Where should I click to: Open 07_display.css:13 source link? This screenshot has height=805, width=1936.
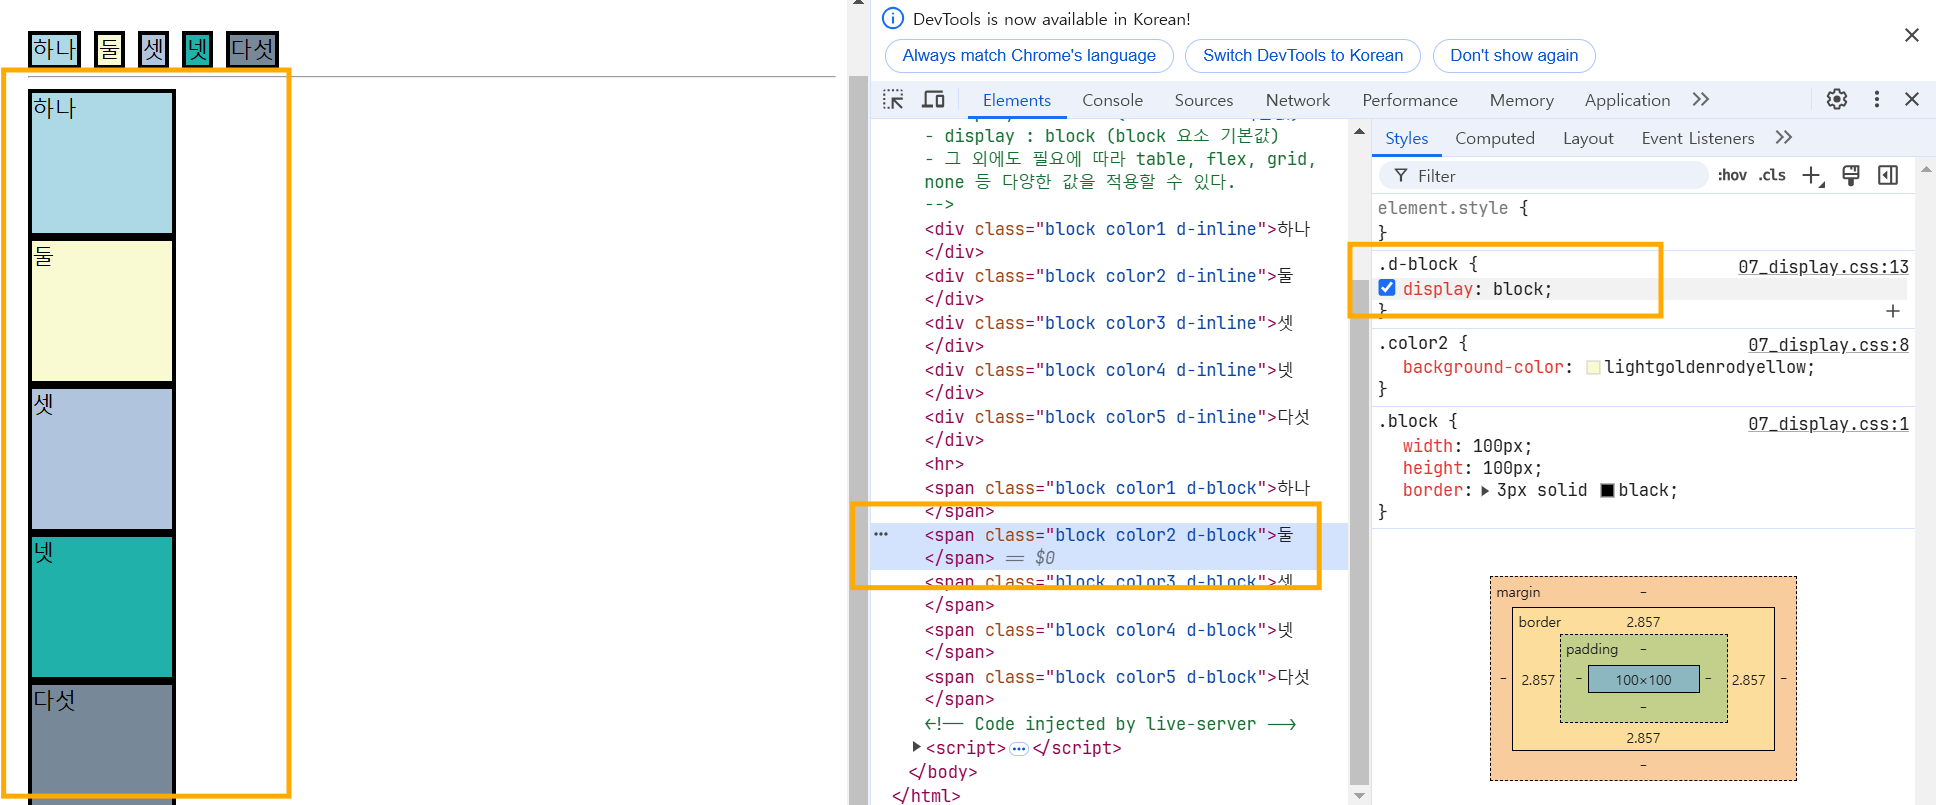coord(1823,267)
